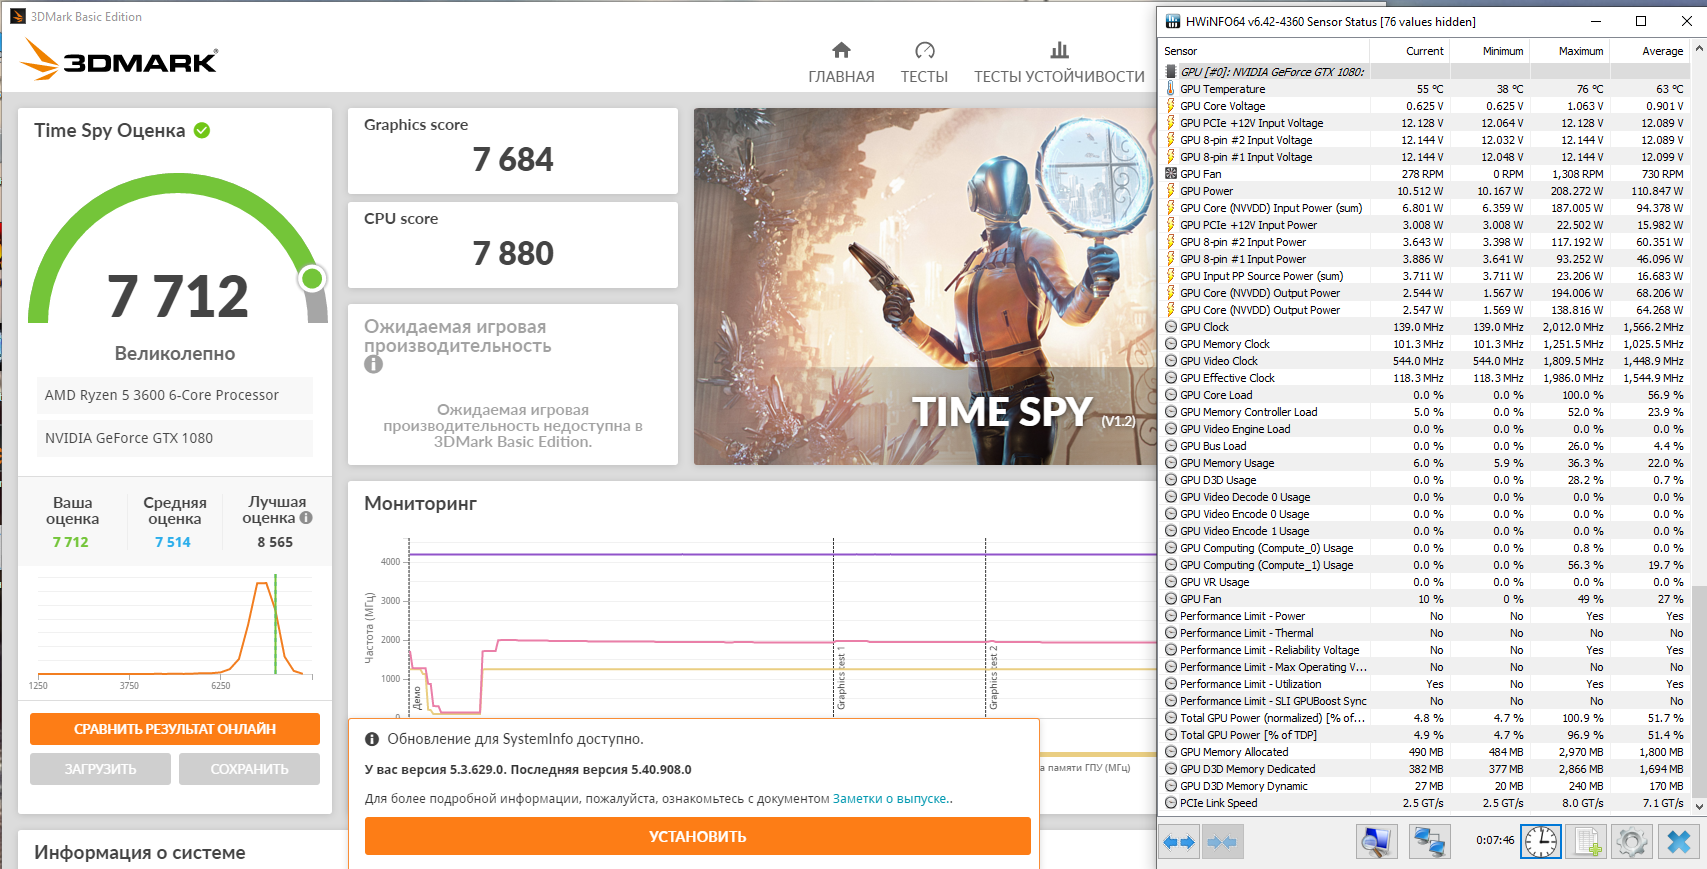1707x869 pixels.
Task: Click the info icon next to Лучшая оценка
Action: [306, 518]
